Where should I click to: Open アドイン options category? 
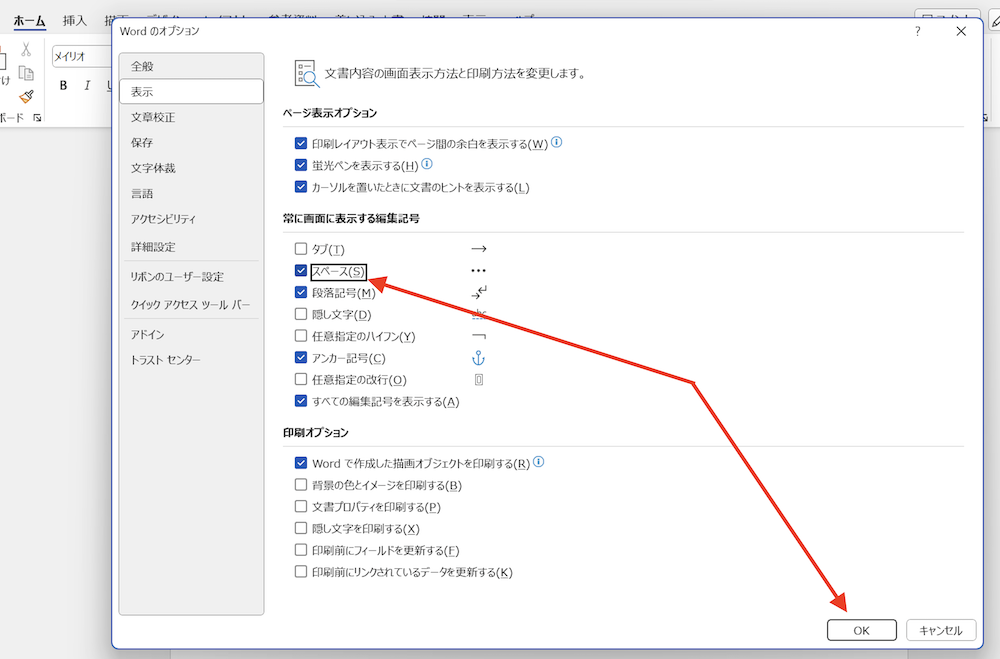191,335
